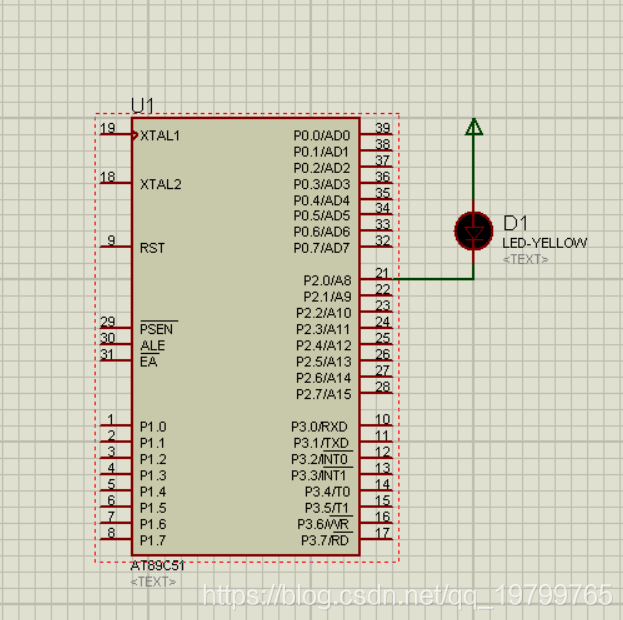Click the P3.6/WR pin label
Viewport: 623px width, 620px height.
click(323, 525)
